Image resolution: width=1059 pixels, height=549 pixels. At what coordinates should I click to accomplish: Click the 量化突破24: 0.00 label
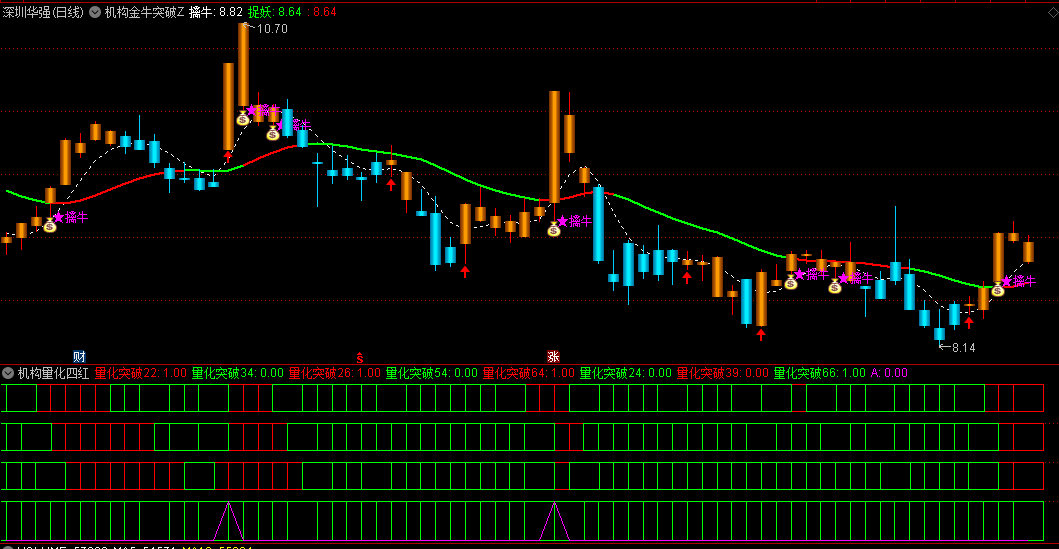(625, 373)
